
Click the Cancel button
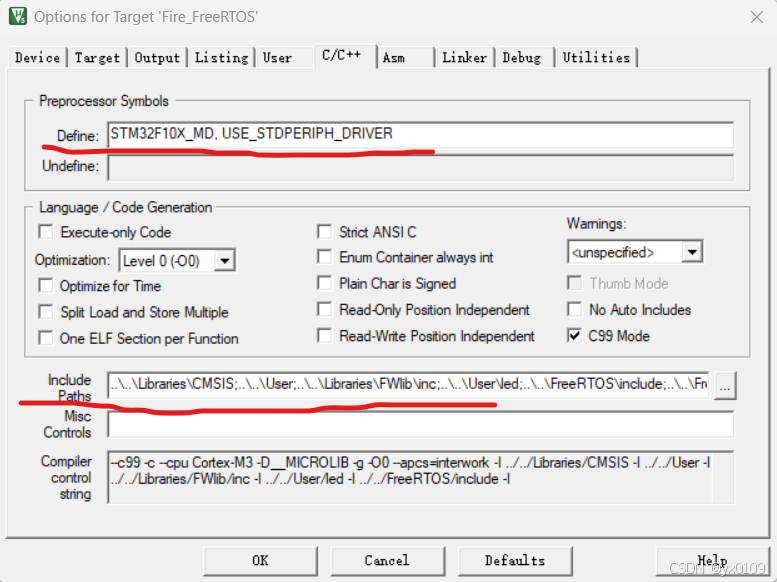[x=387, y=561]
